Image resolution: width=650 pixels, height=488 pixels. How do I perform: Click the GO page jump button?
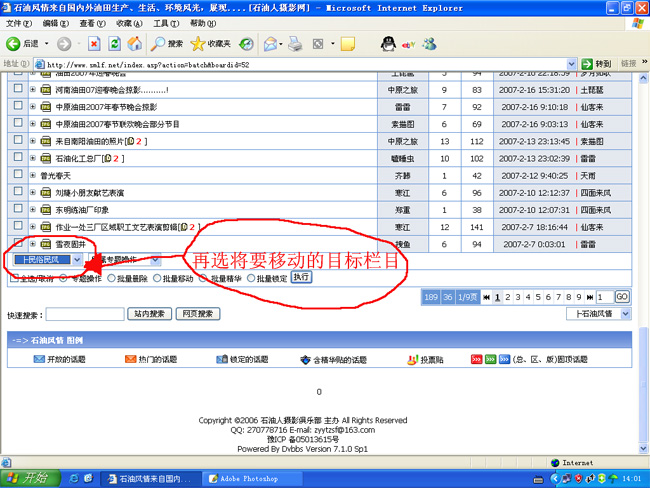point(622,297)
